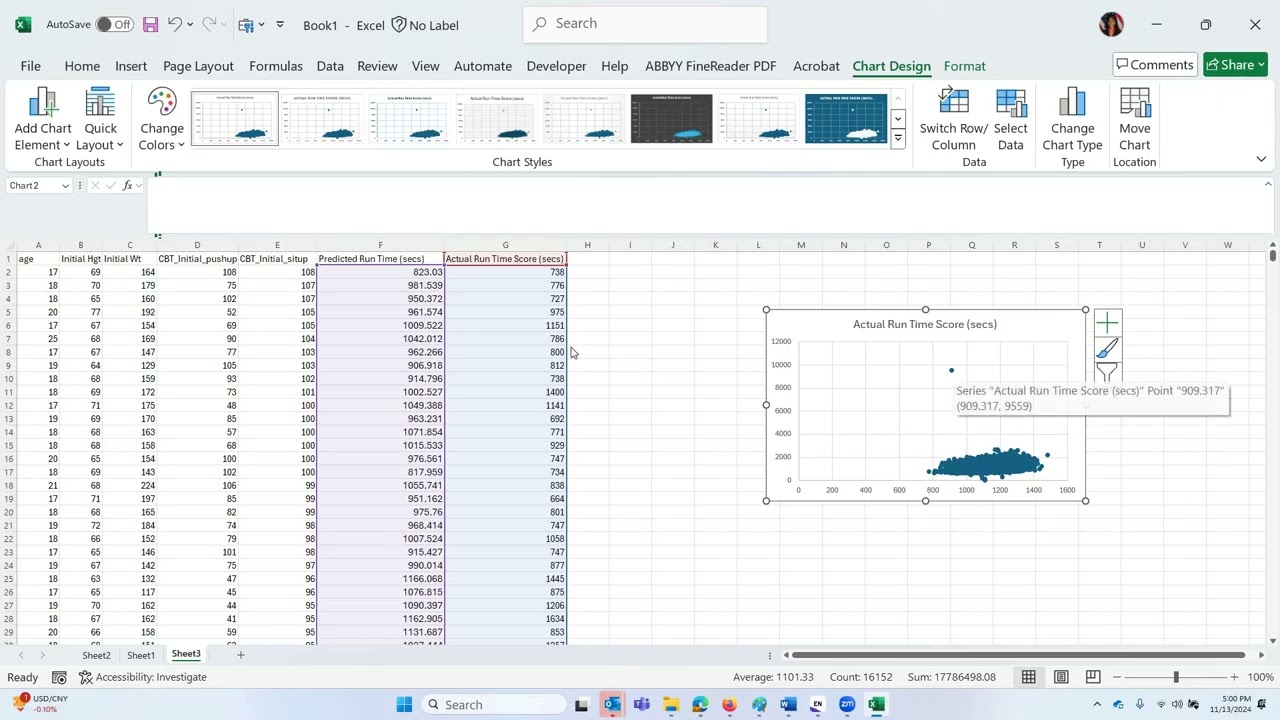Image resolution: width=1280 pixels, height=720 pixels.
Task: Switch to the Sheet1 tab
Action: [141, 655]
